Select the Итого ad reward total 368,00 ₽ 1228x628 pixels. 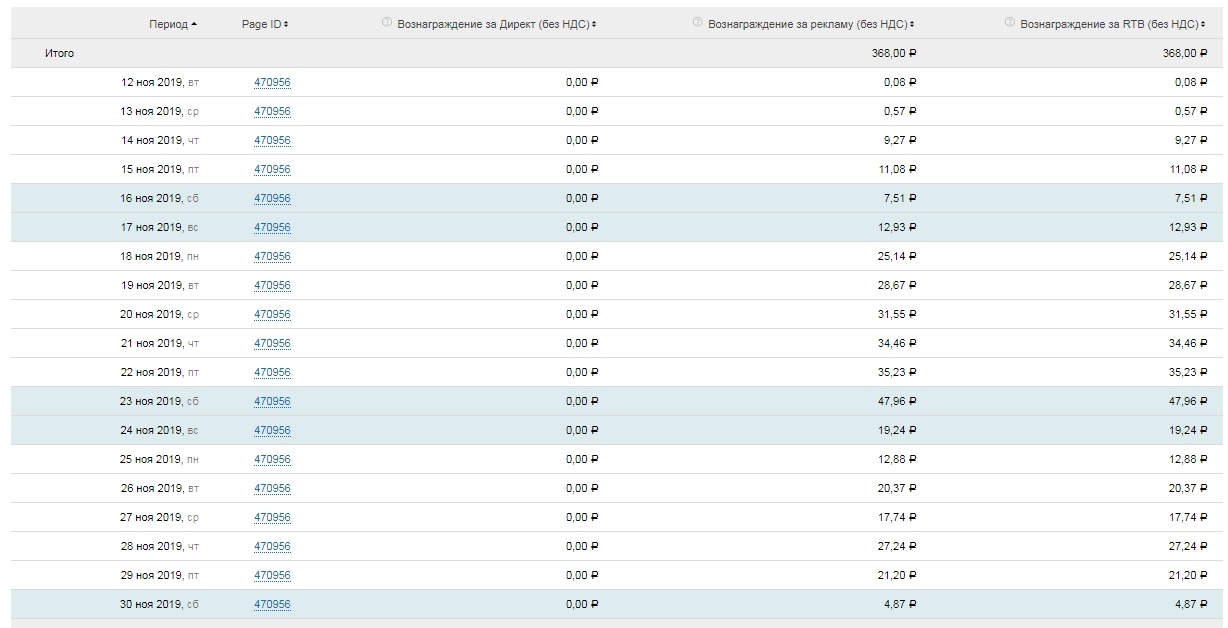pyautogui.click(x=894, y=53)
